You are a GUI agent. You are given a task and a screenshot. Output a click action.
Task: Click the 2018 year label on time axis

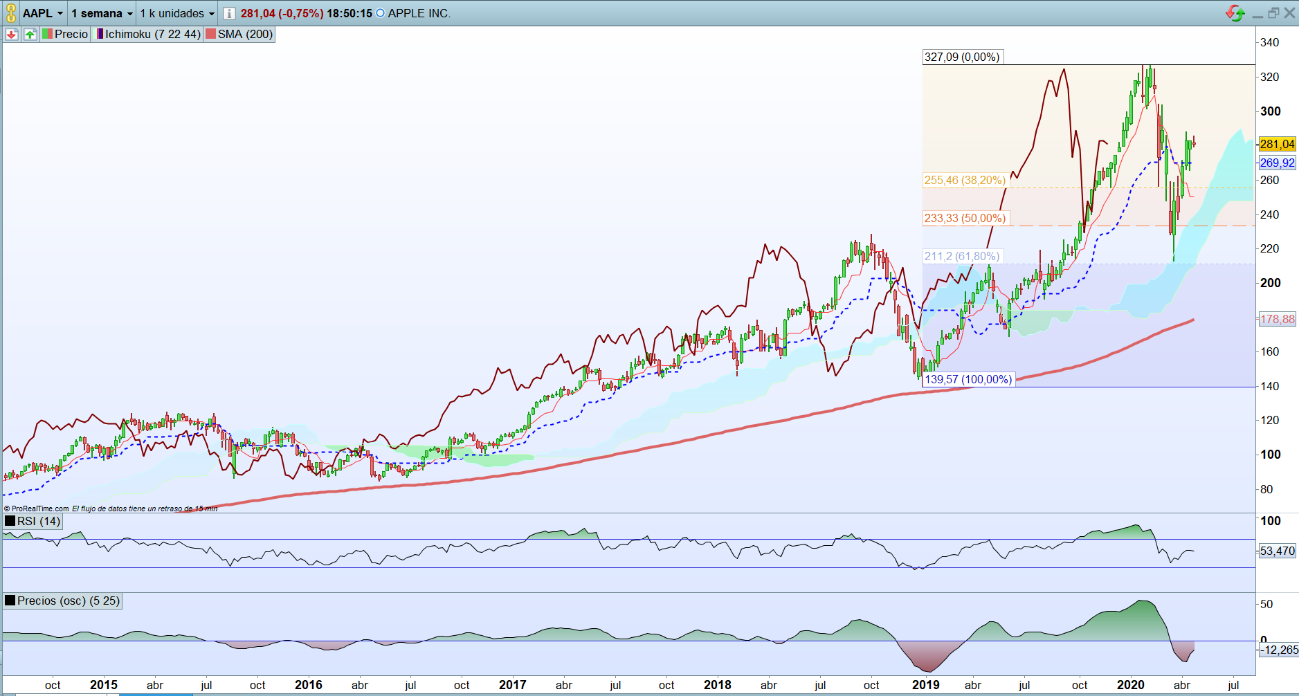717,685
